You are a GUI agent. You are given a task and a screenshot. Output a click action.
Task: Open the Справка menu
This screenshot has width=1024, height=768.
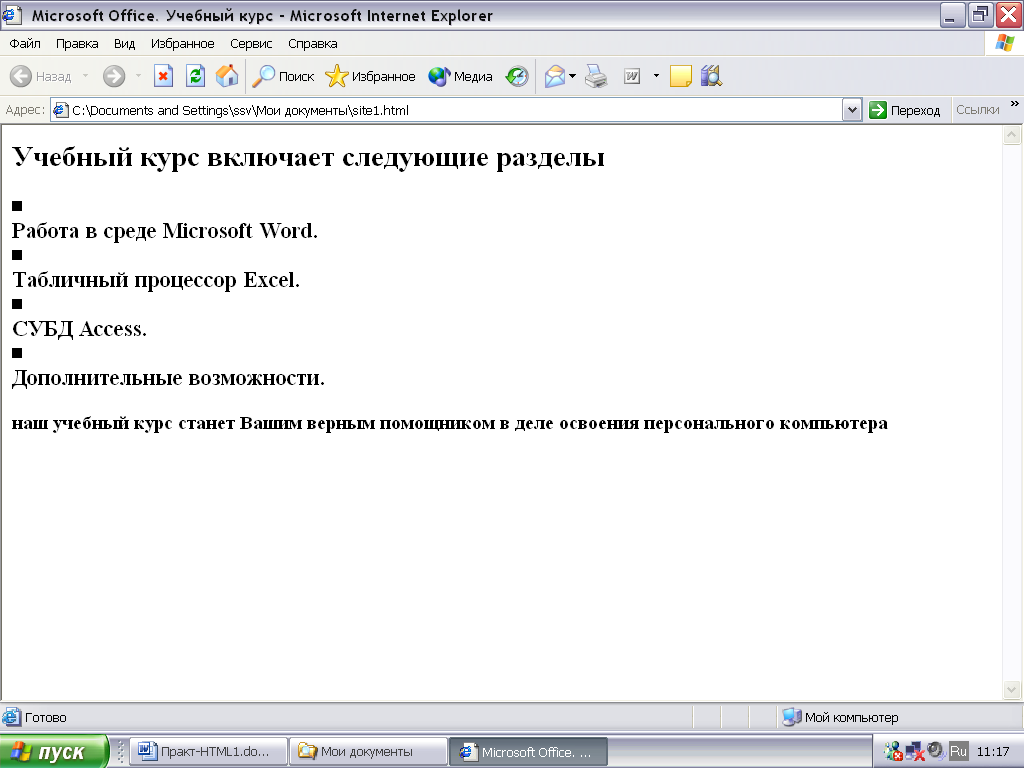click(312, 44)
